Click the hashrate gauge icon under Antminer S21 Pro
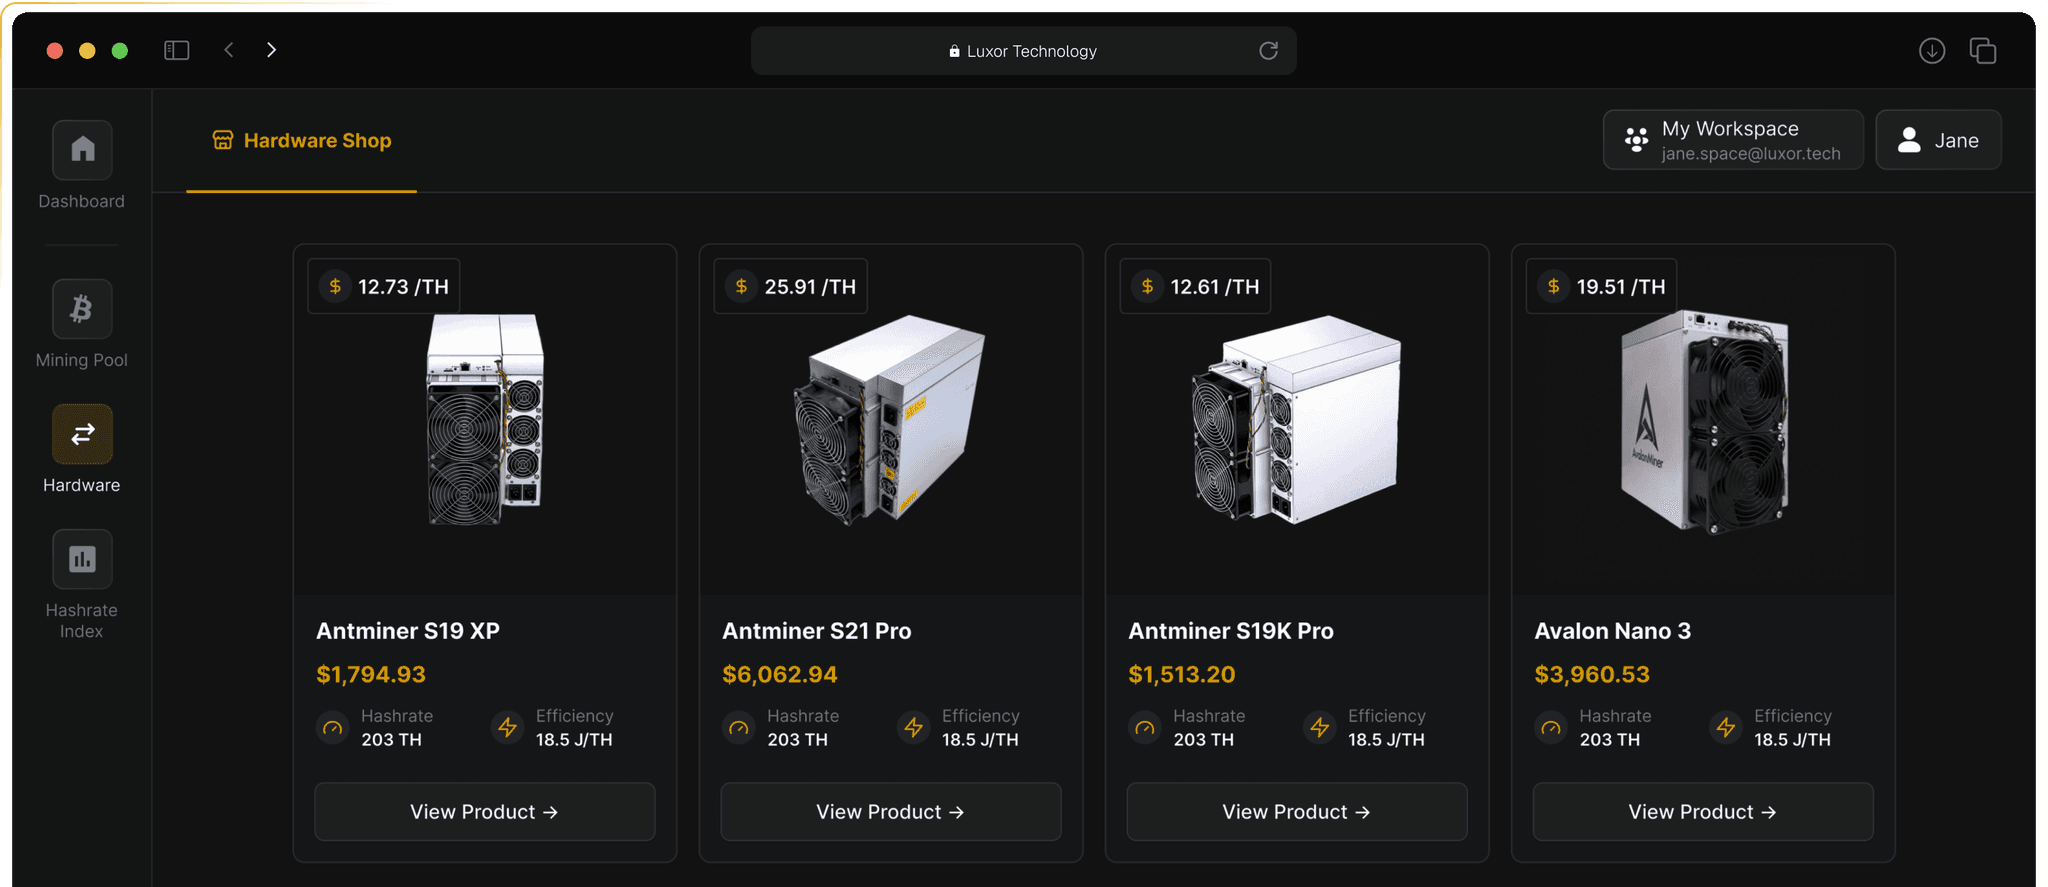The height and width of the screenshot is (887, 2048). point(738,728)
